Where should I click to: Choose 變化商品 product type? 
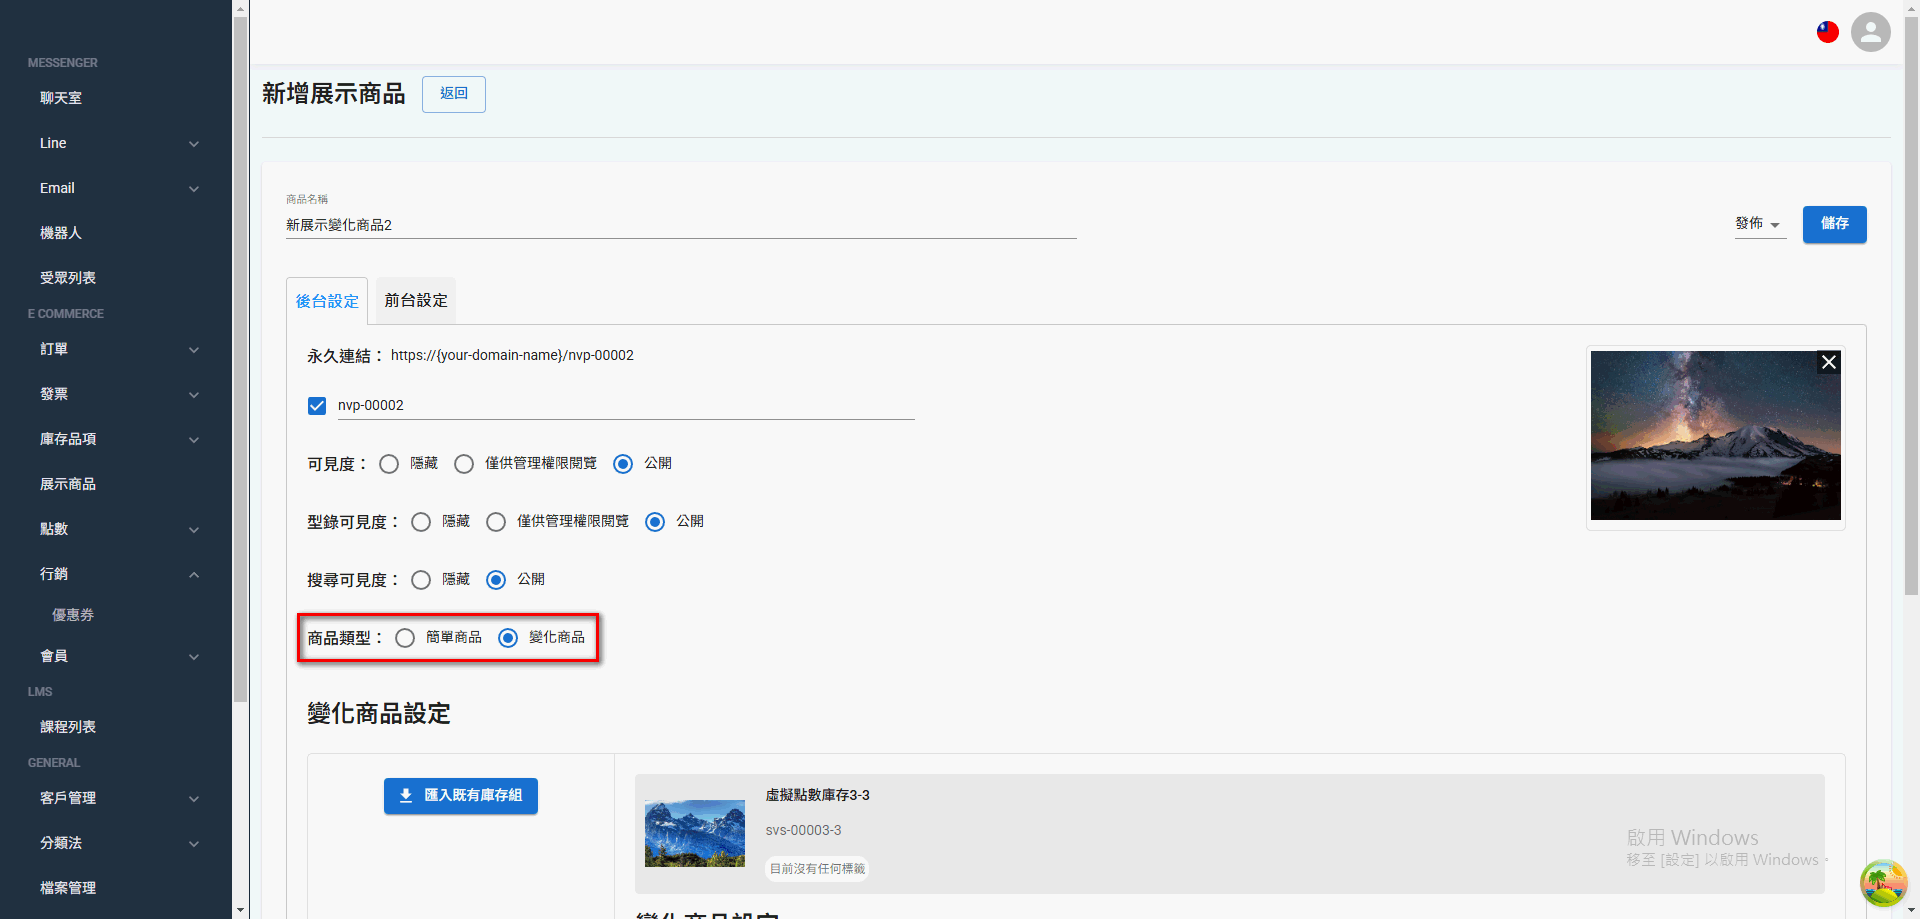tap(508, 638)
